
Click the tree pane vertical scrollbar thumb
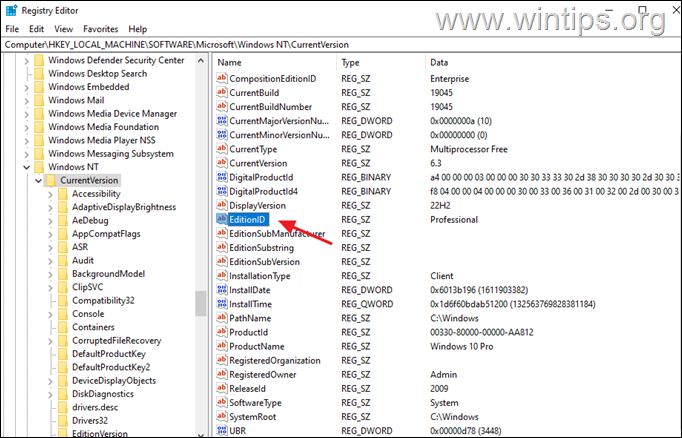[x=201, y=303]
